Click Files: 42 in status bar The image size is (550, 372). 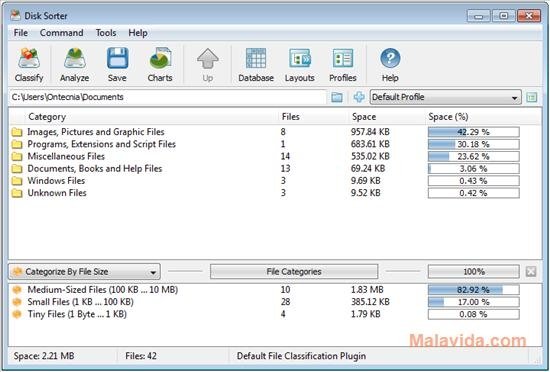point(141,356)
